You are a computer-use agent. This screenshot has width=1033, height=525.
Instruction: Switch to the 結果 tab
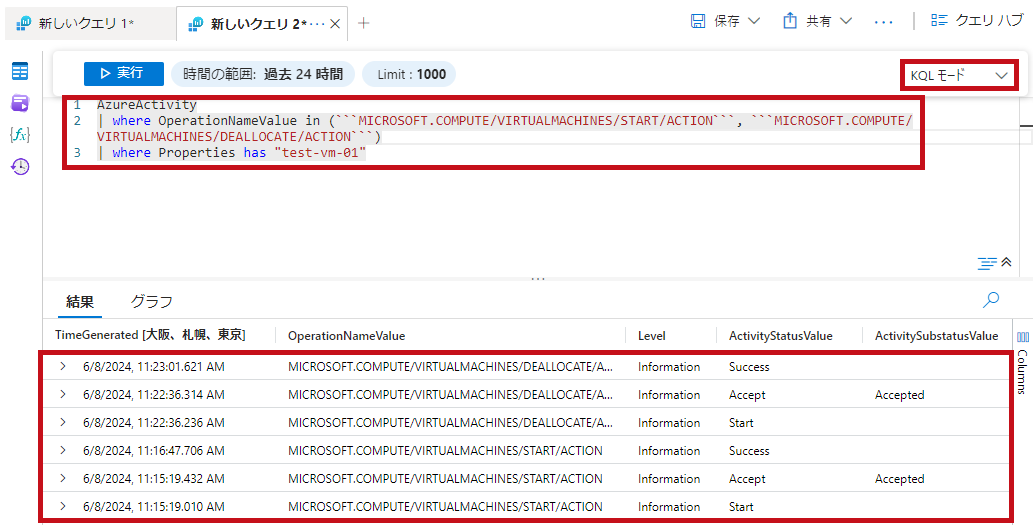pos(80,302)
